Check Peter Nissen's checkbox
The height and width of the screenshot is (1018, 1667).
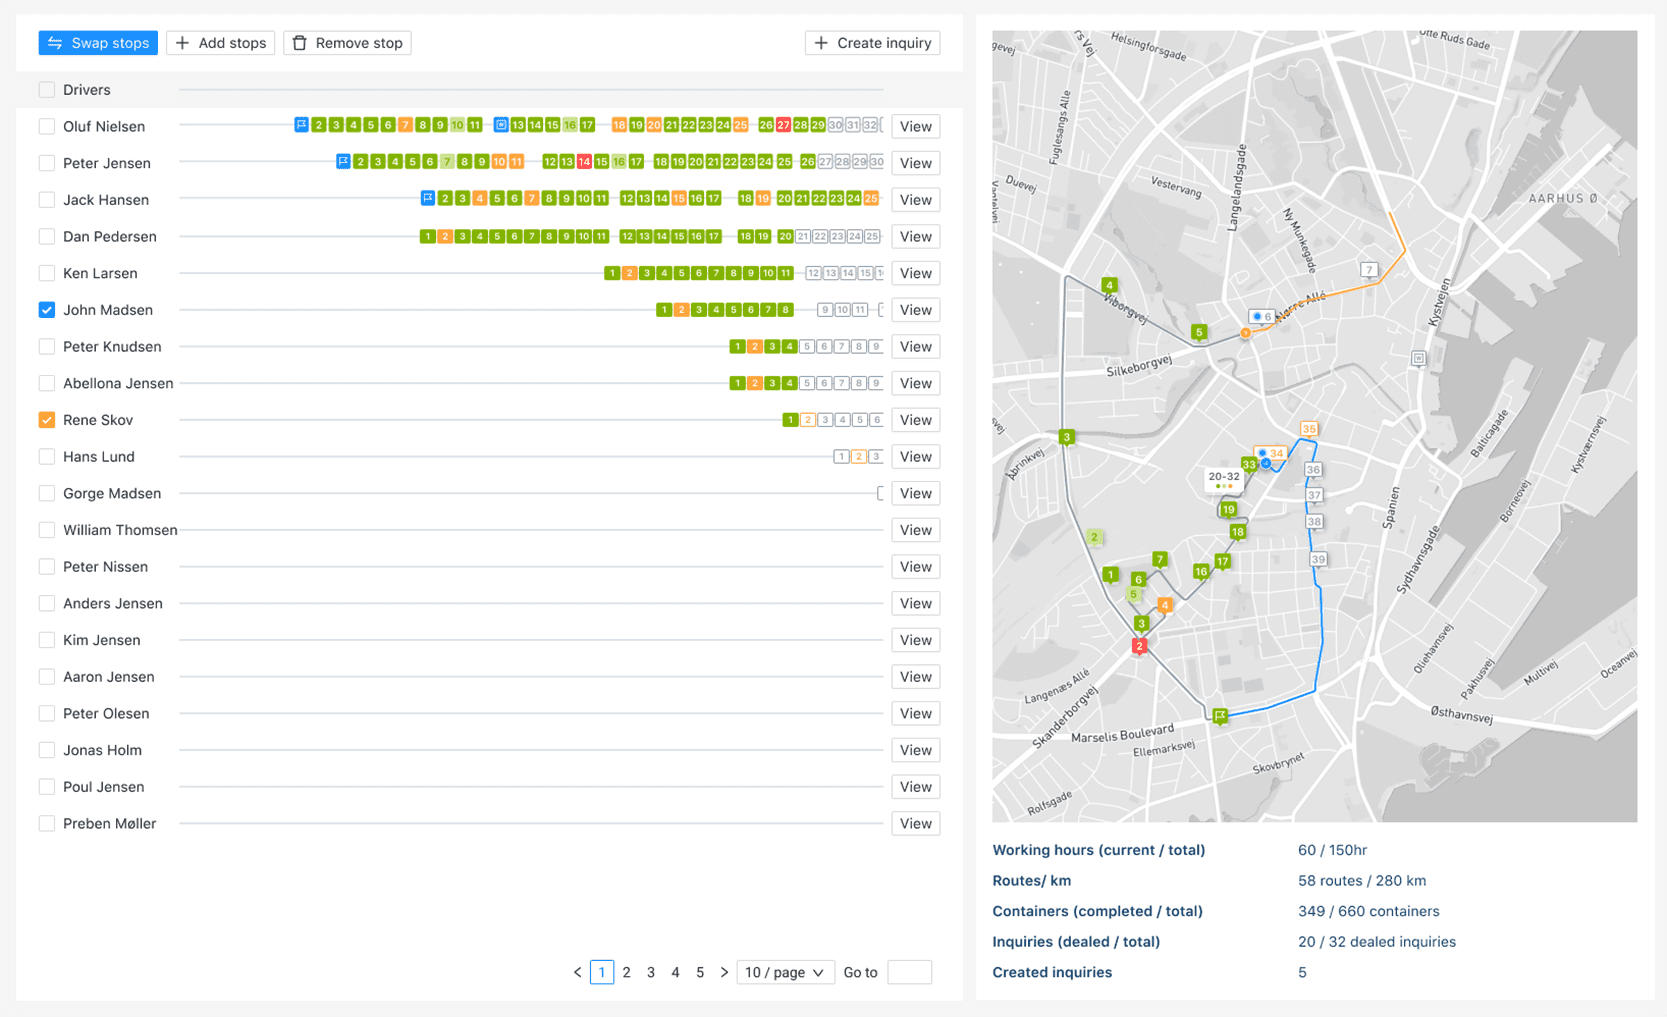(47, 567)
